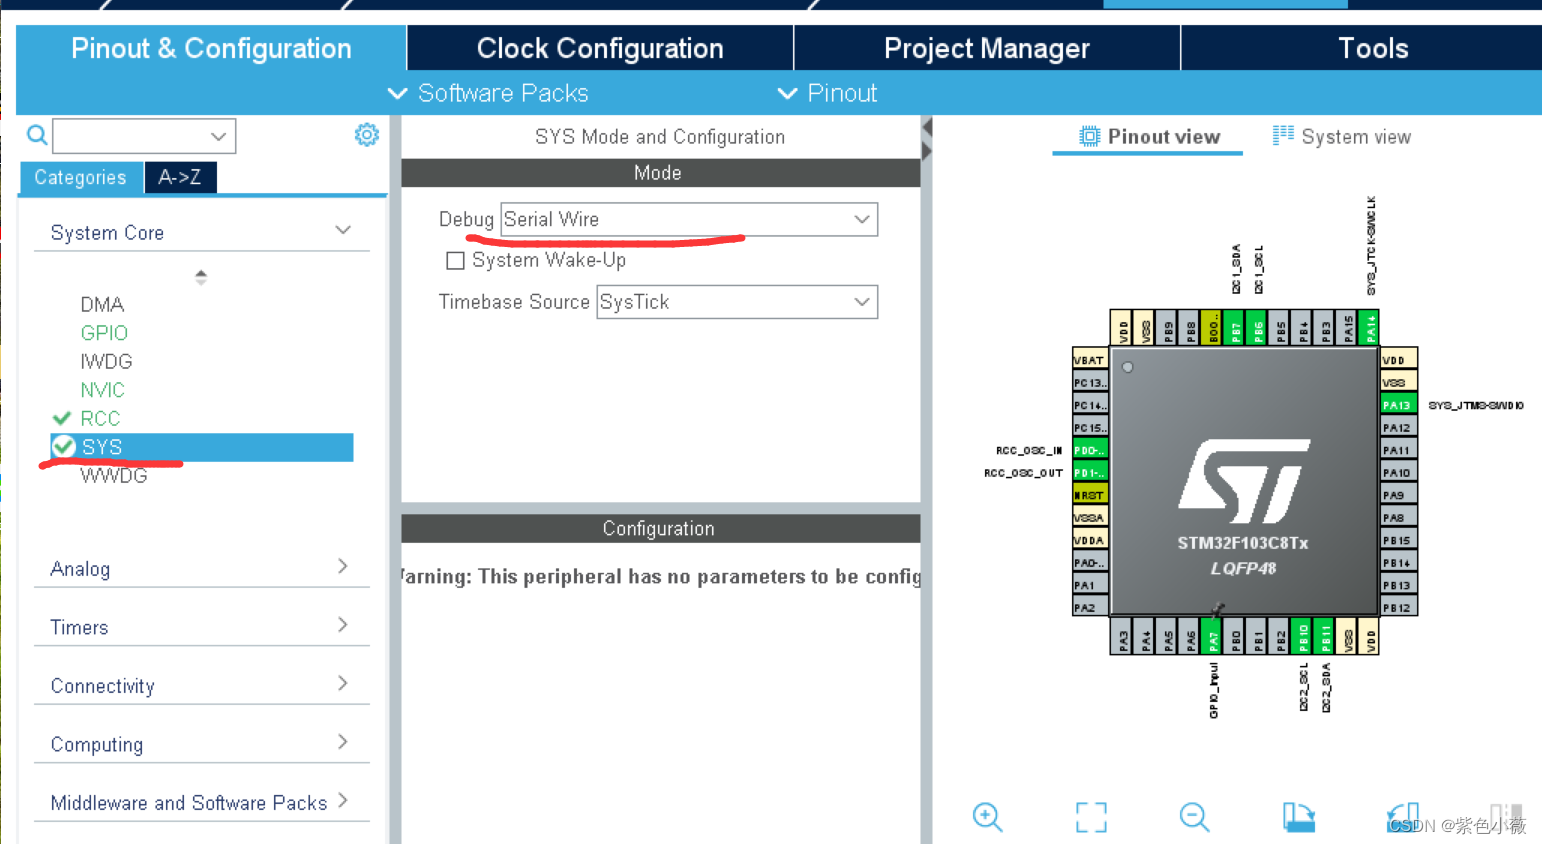Viewport: 1542px width, 844px height.
Task: Click the PD0 oscillator-in pin
Action: (1090, 450)
